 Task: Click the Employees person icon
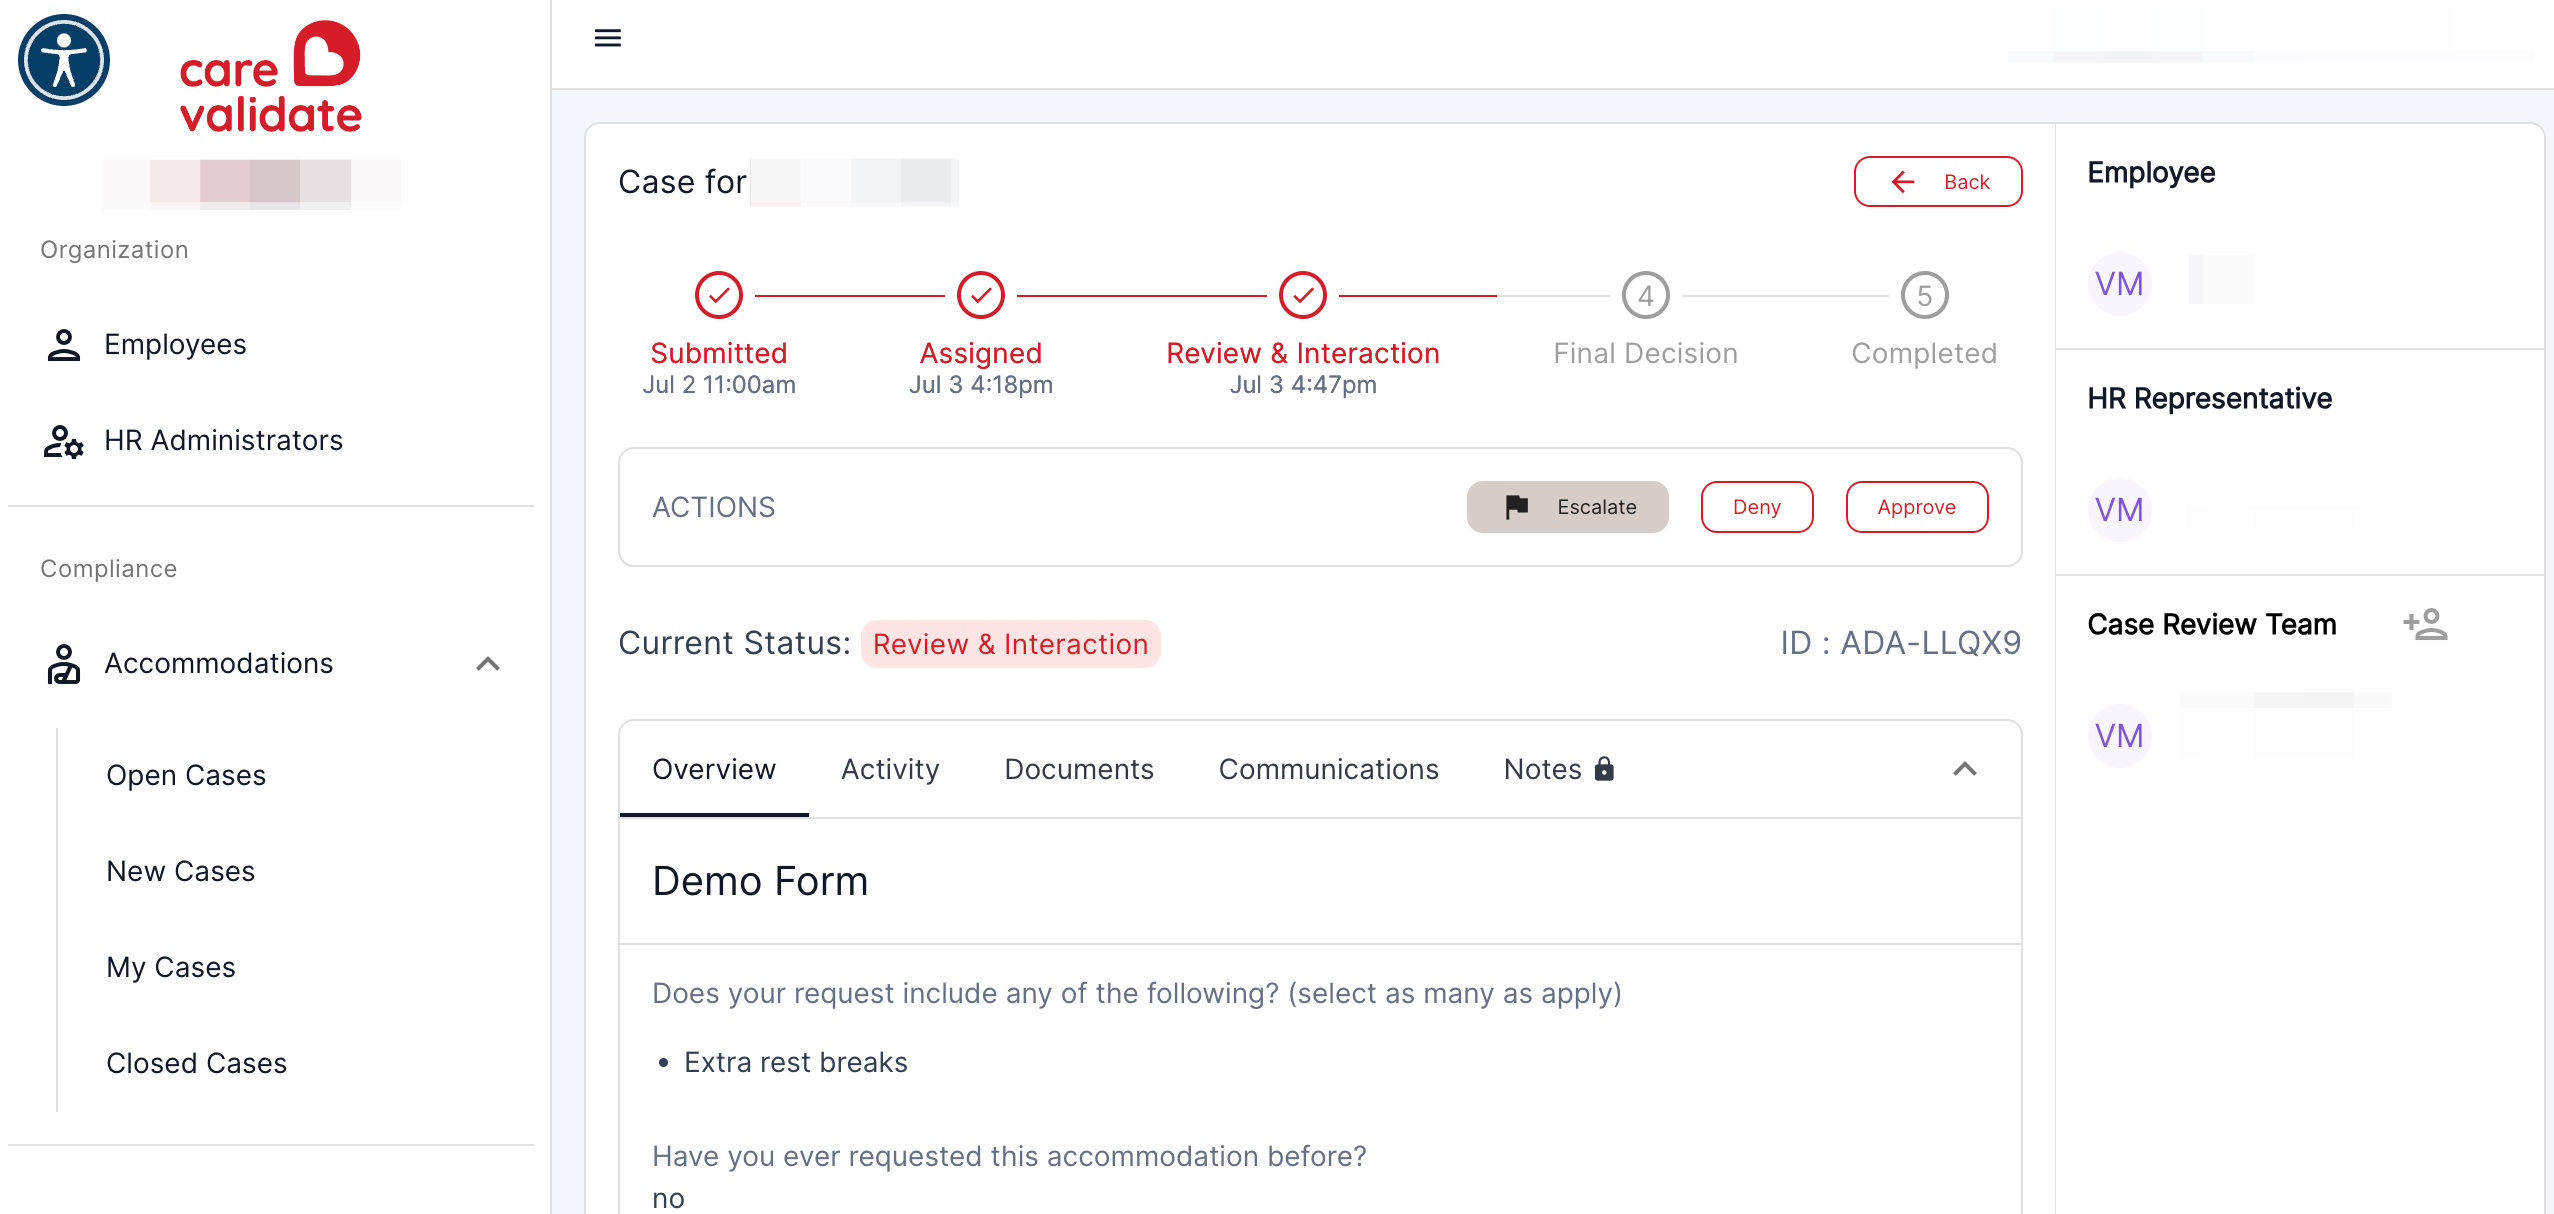click(63, 344)
